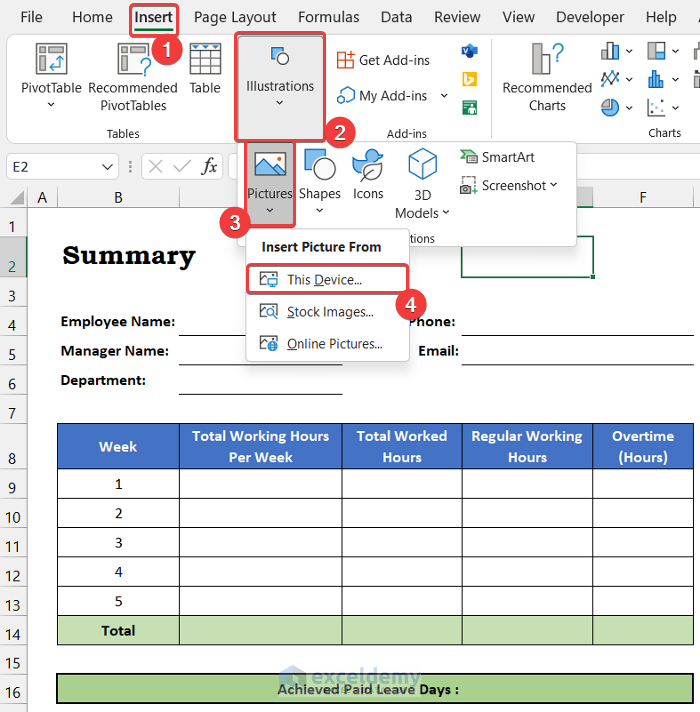Insert SmartArt graphic
Image resolution: width=700 pixels, height=712 pixels.
[497, 157]
